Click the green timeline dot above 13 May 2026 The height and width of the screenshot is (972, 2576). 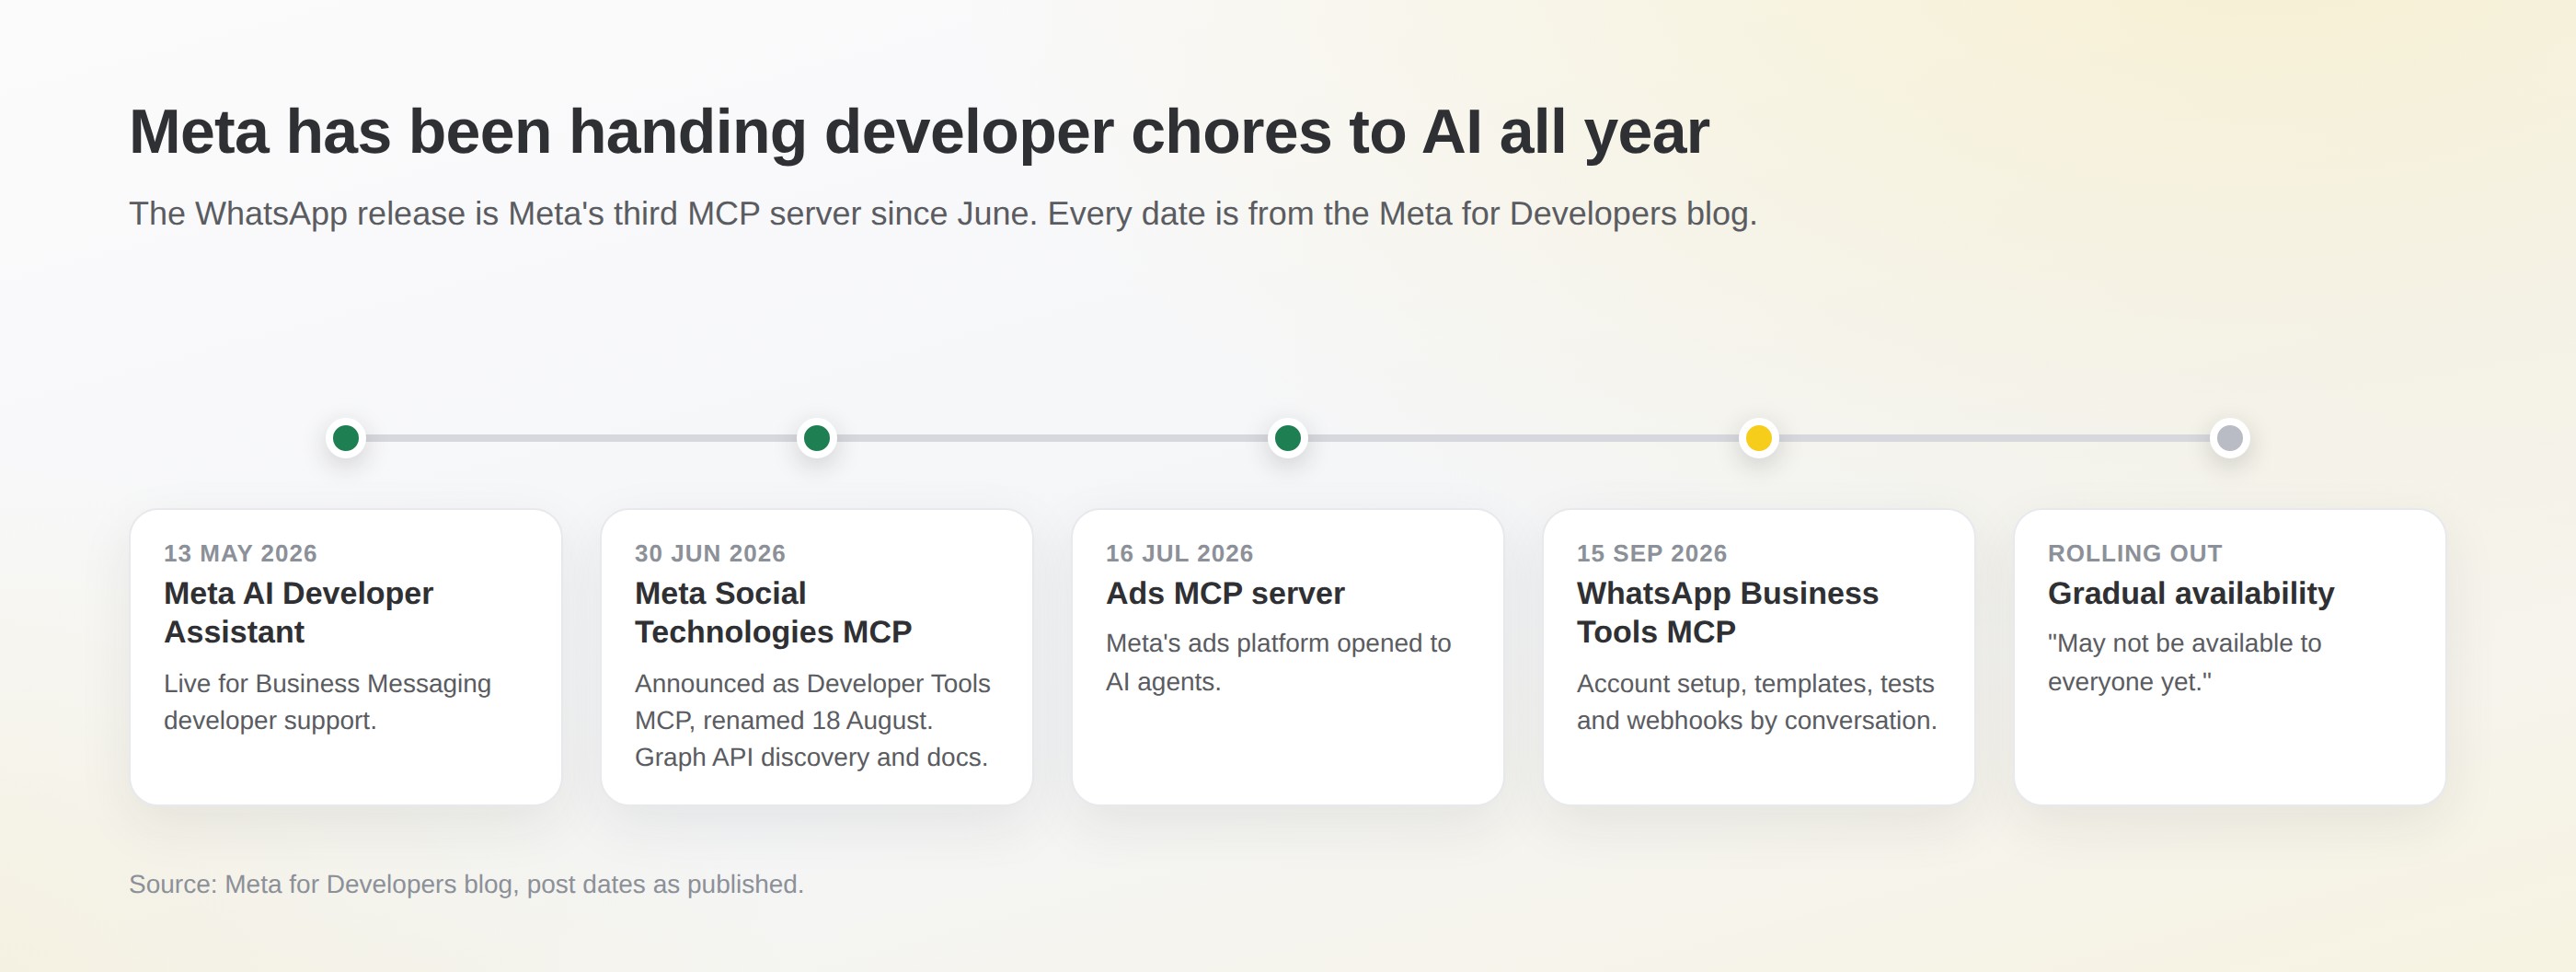[x=346, y=438]
